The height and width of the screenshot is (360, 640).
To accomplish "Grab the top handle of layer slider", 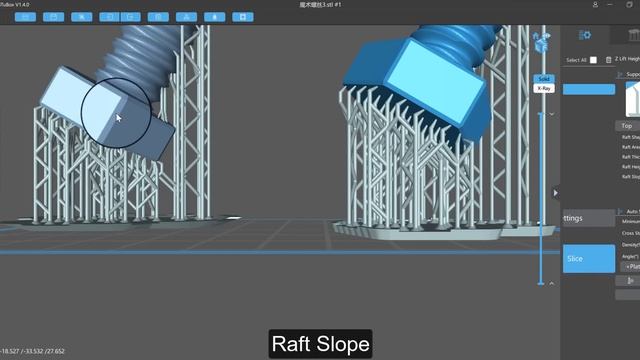I will click(x=541, y=113).
